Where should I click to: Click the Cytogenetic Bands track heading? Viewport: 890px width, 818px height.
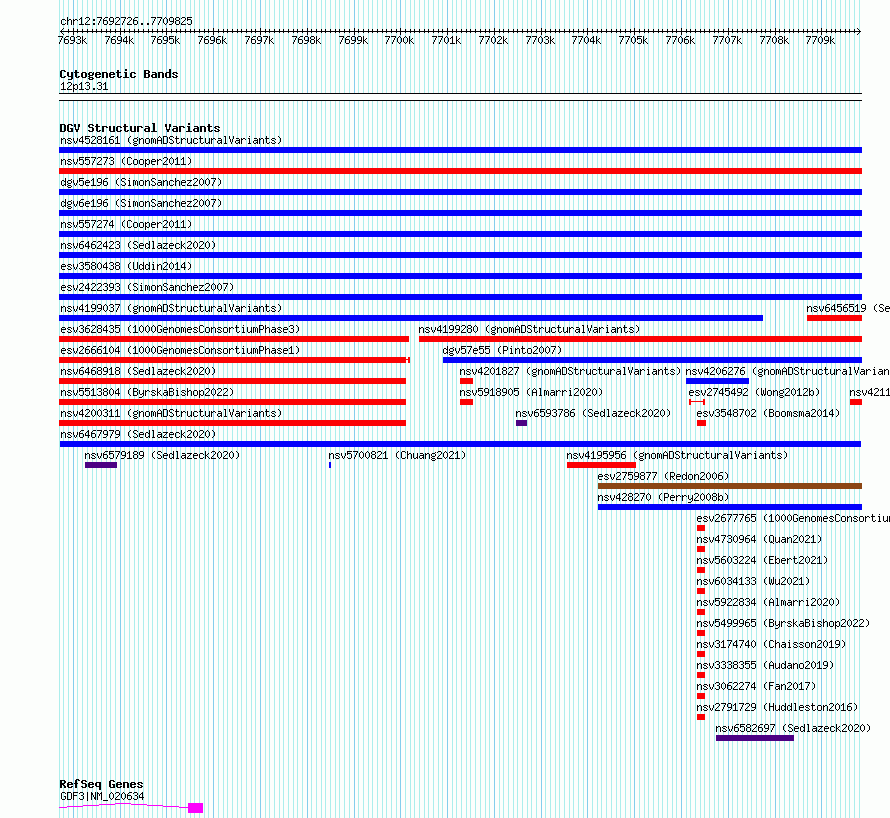[x=119, y=74]
